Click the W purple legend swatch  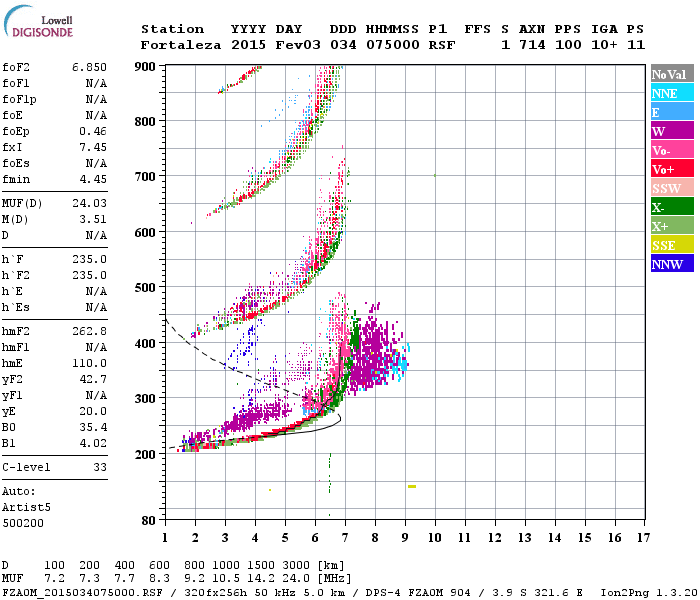[672, 131]
